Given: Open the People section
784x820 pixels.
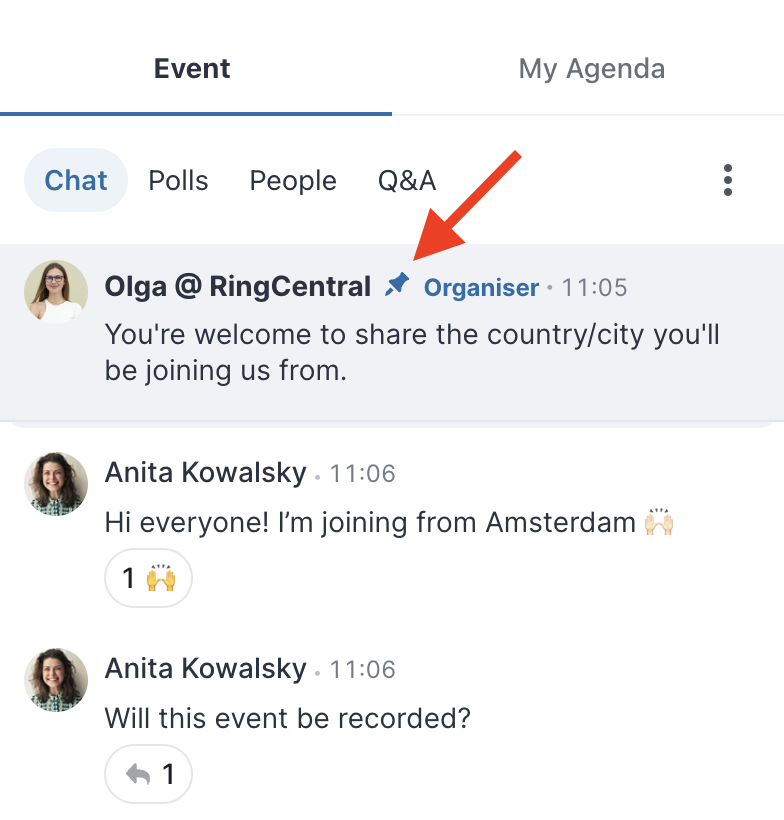Looking at the screenshot, I should (x=293, y=181).
